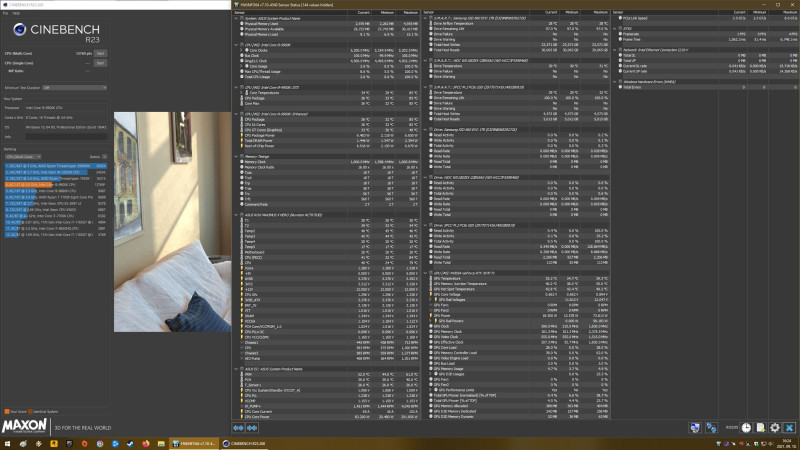Open Firefox from the taskbar
800x450 pixels.
(x=145, y=443)
